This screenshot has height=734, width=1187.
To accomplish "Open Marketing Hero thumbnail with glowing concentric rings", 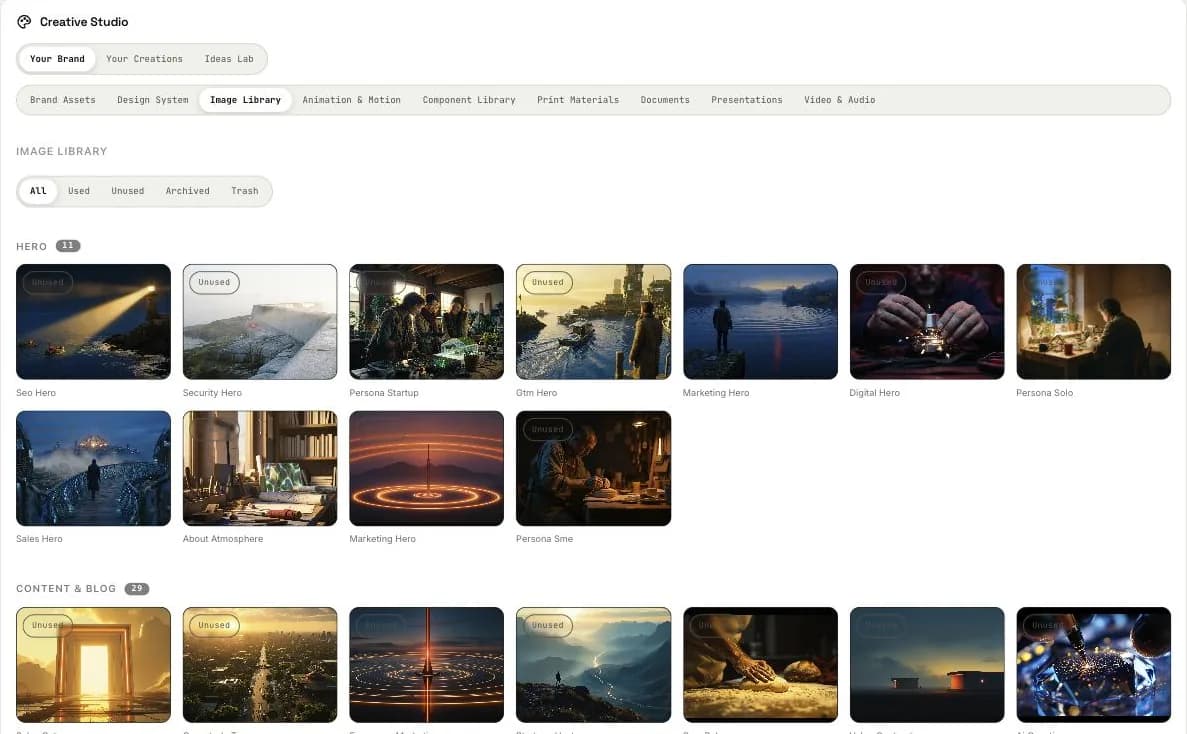I will point(426,468).
